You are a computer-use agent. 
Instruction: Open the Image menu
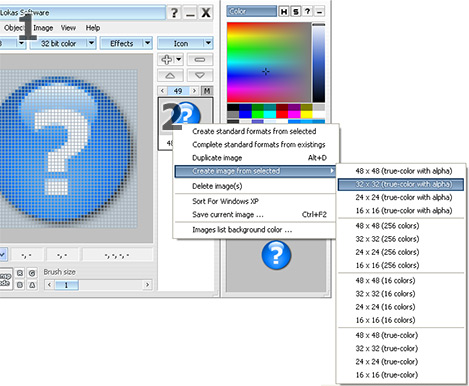43,28
